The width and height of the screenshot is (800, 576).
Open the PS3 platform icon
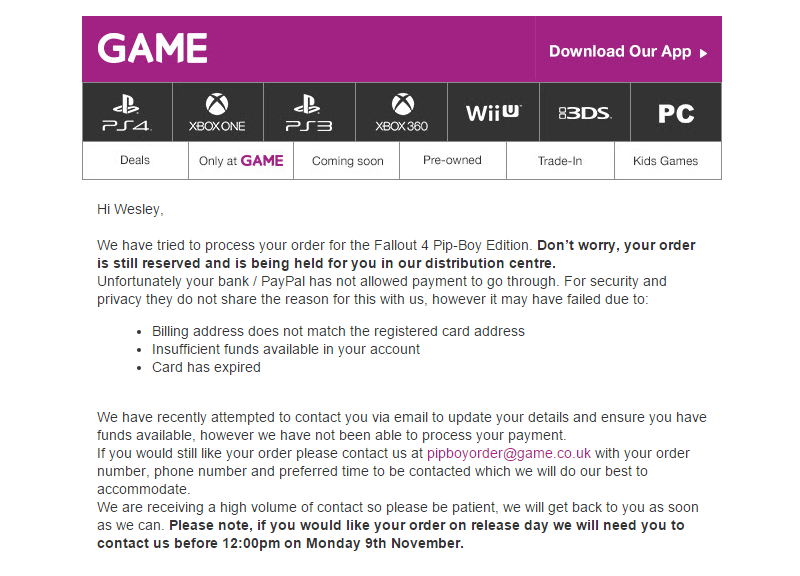pyautogui.click(x=309, y=112)
